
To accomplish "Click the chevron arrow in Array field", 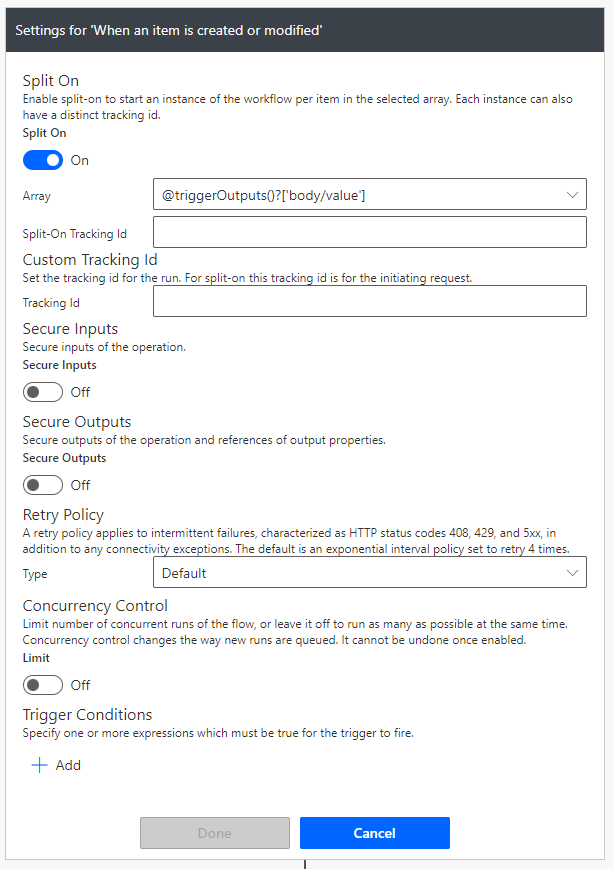I will click(x=572, y=195).
